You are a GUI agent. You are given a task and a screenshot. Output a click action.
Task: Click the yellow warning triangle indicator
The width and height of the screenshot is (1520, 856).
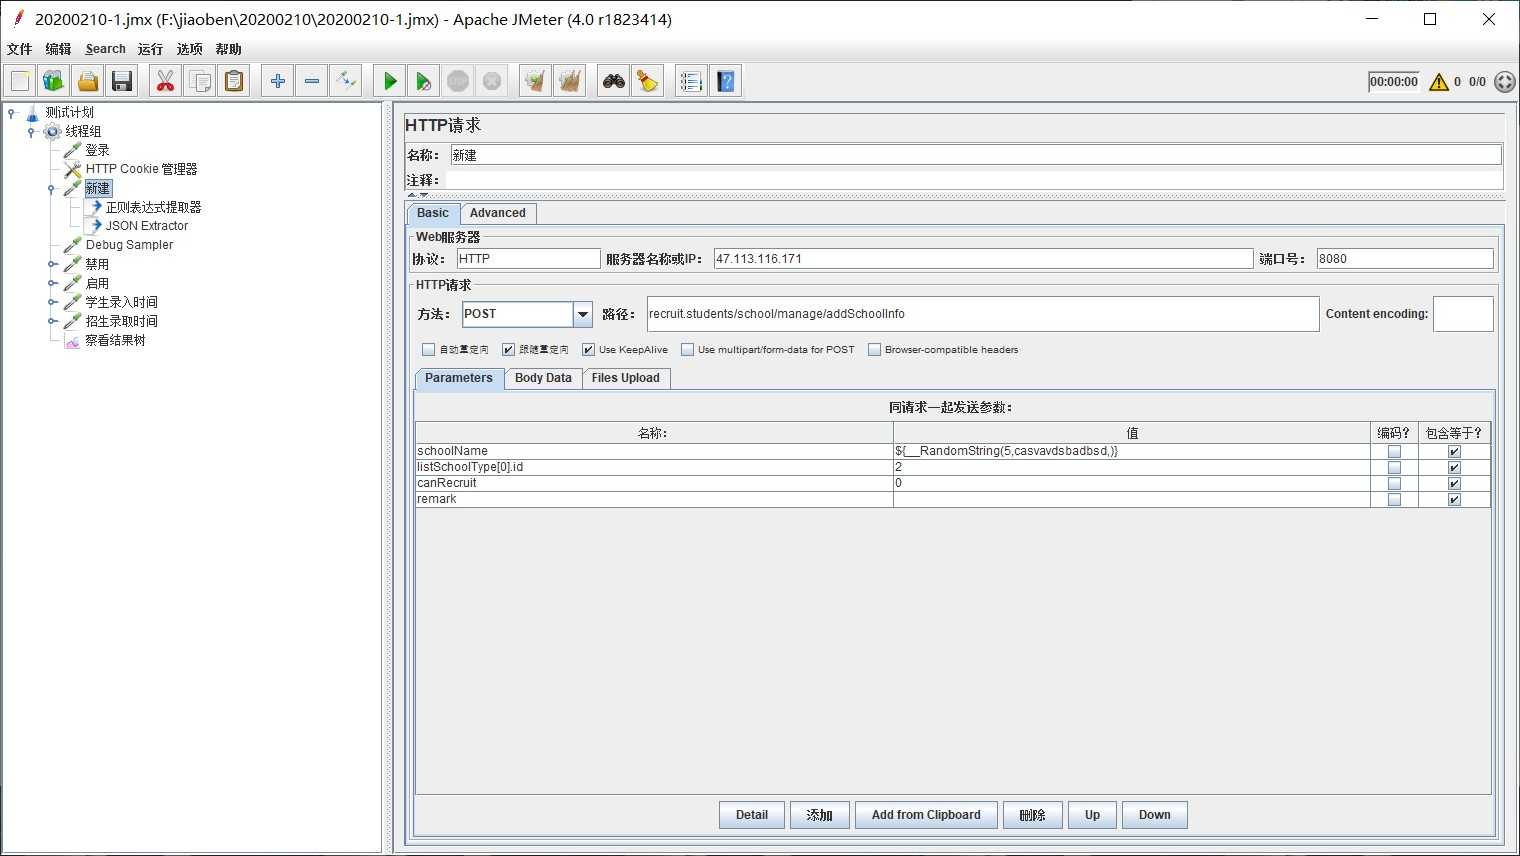(x=1439, y=82)
